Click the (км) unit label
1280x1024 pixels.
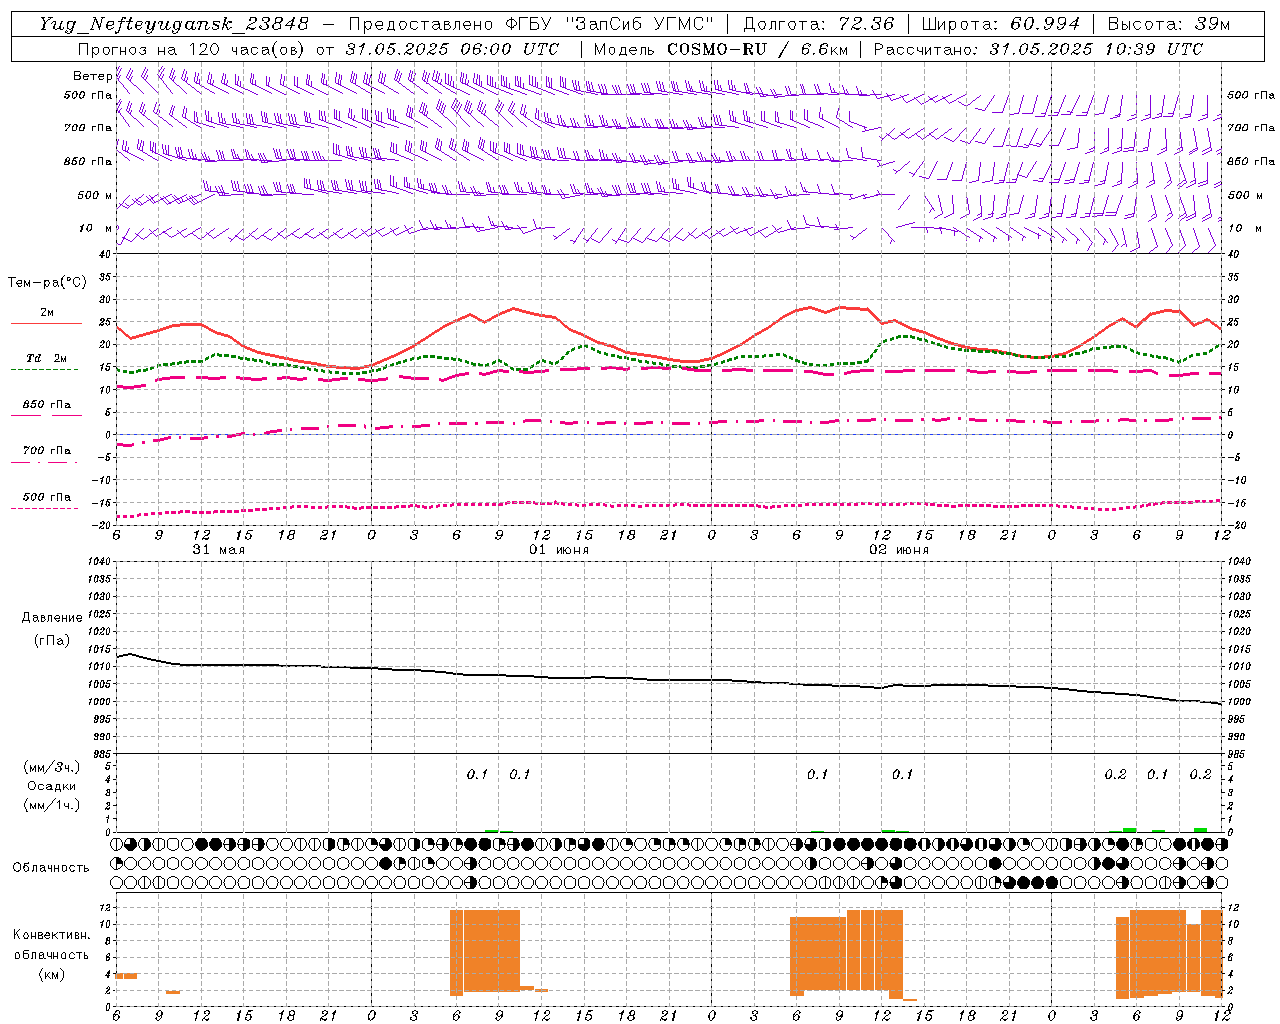(x=52, y=974)
